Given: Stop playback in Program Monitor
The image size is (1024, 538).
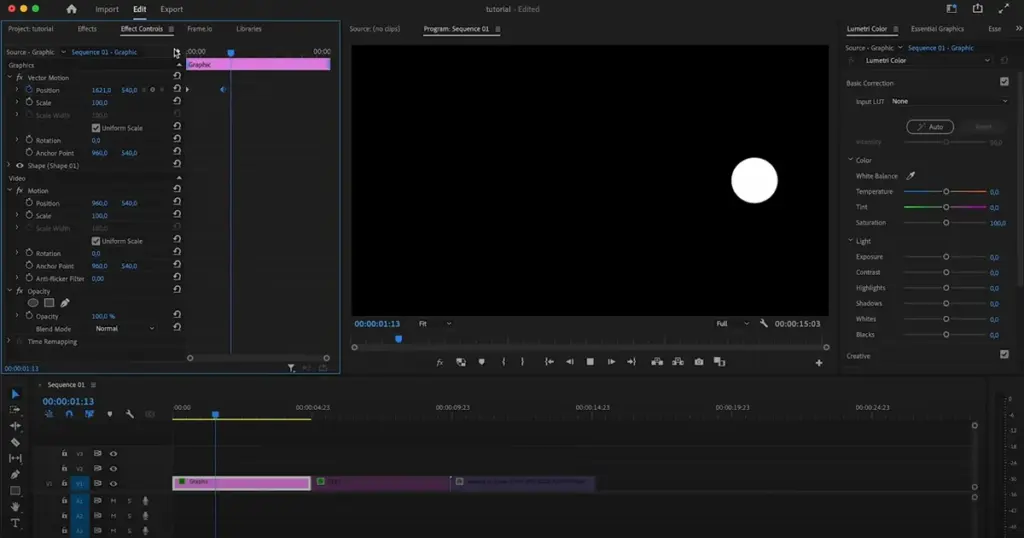Looking at the screenshot, I should pyautogui.click(x=590, y=362).
